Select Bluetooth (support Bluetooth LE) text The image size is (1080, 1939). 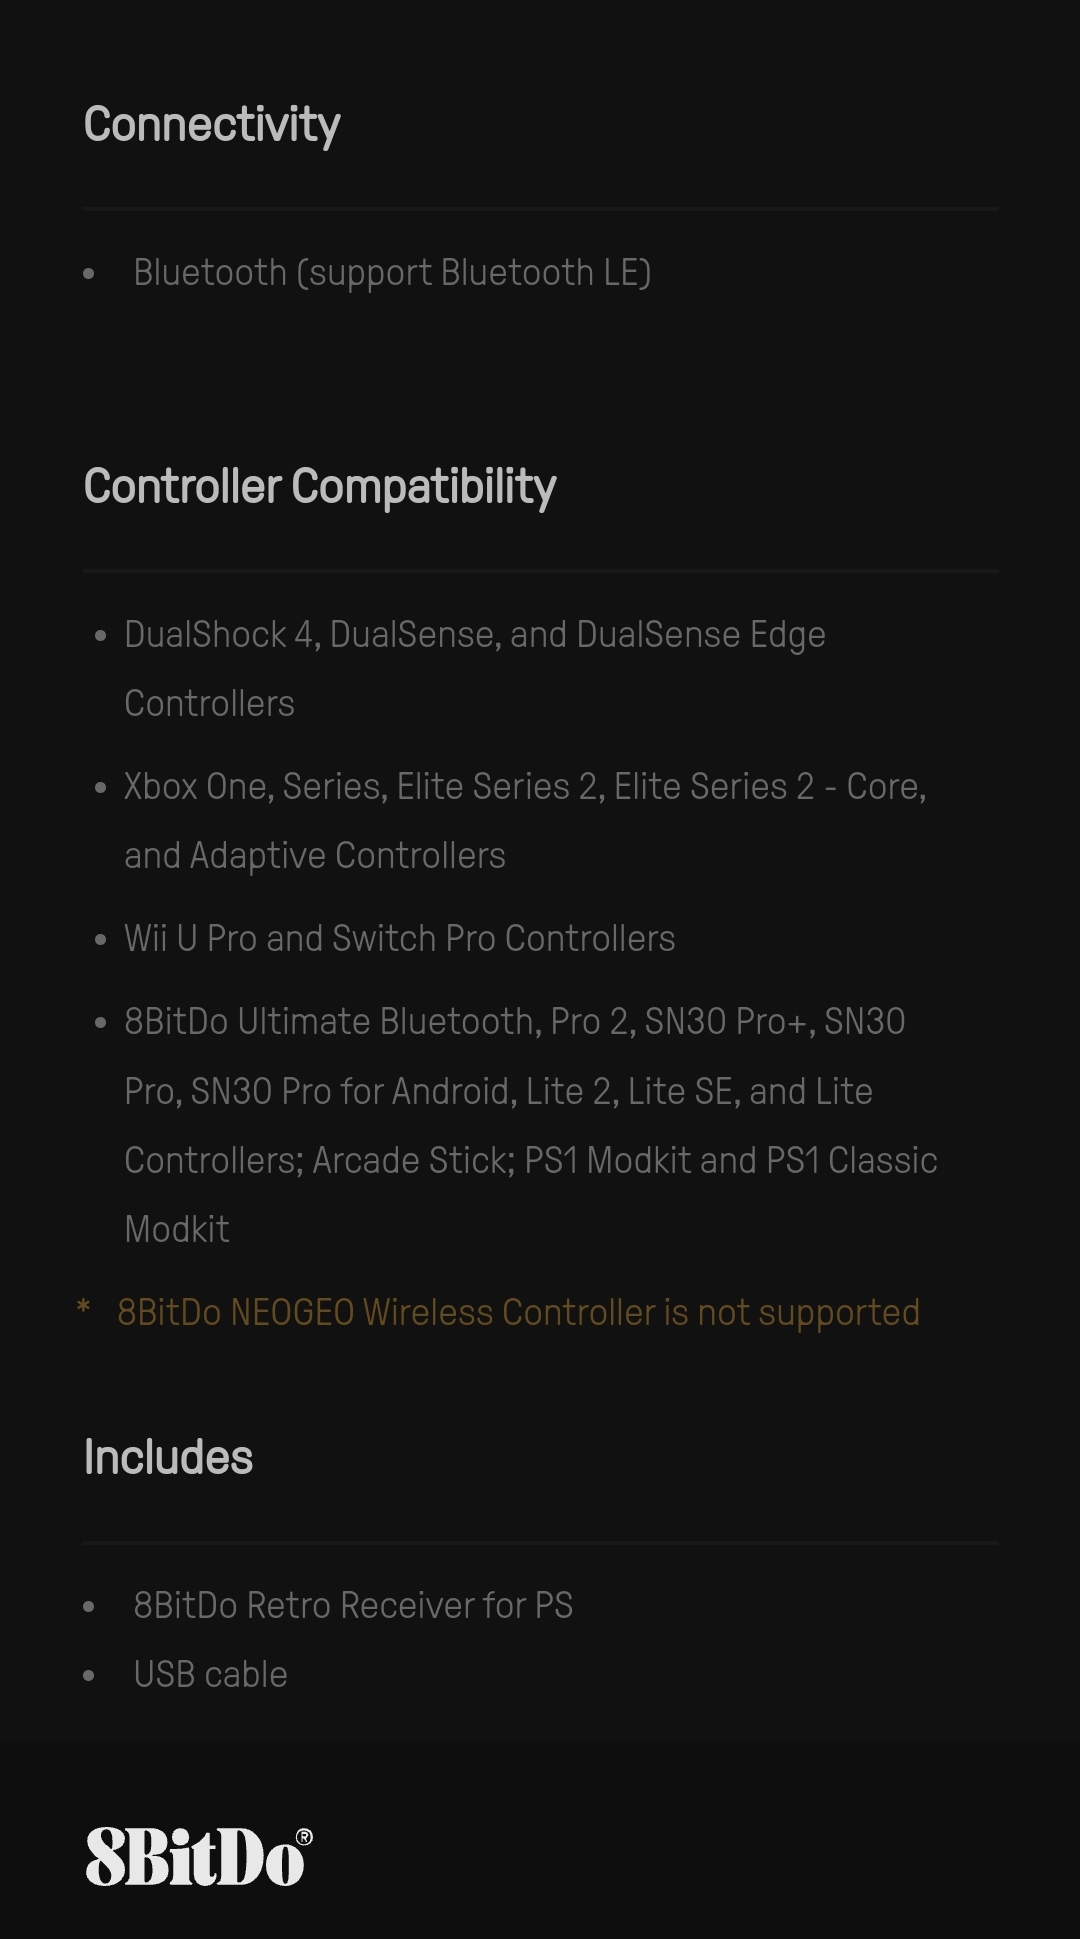[x=392, y=273]
